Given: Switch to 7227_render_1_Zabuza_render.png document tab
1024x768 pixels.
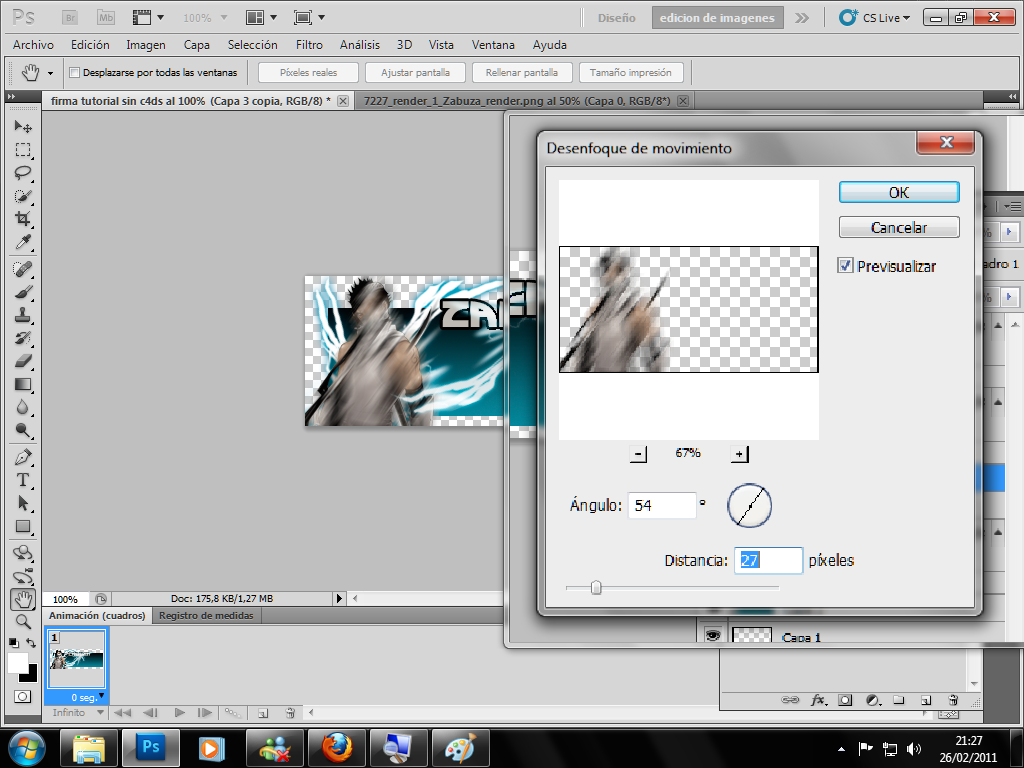Looking at the screenshot, I should click(517, 101).
